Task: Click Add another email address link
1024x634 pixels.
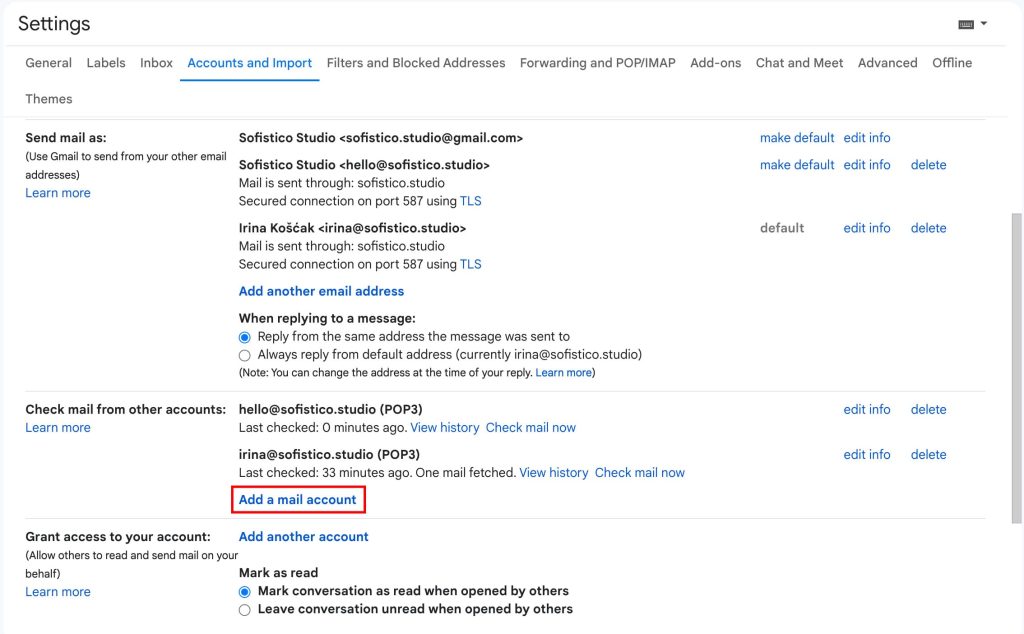Action: click(321, 291)
